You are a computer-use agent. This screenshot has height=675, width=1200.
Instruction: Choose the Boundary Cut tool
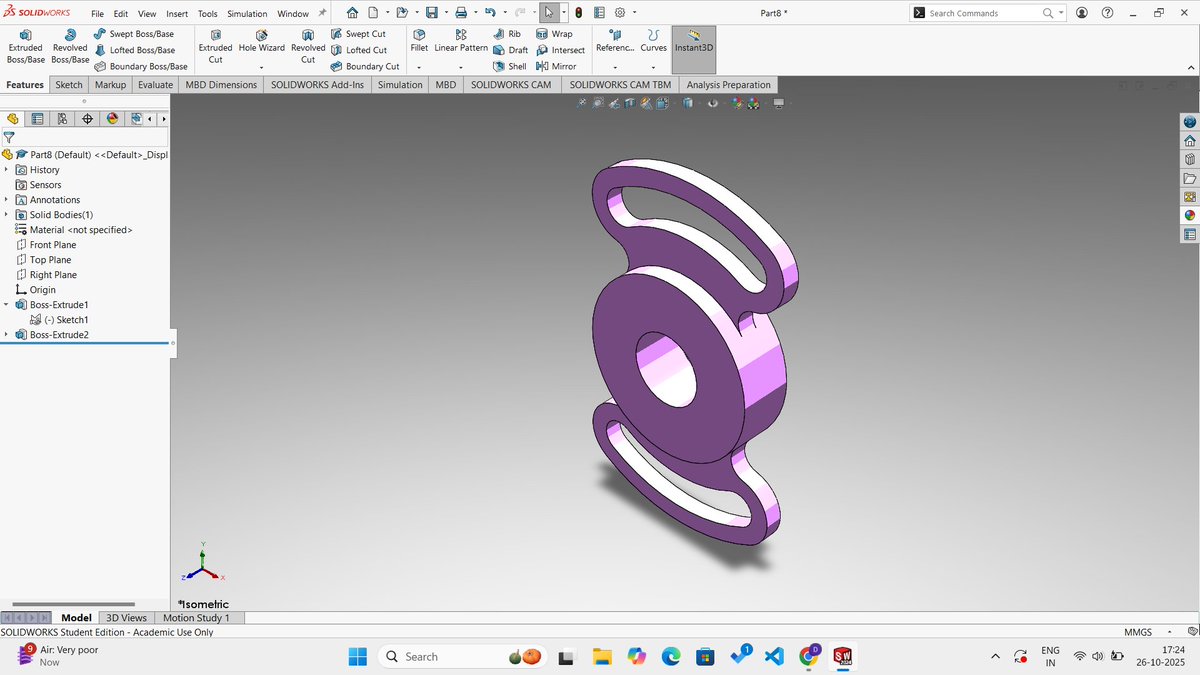[364, 66]
